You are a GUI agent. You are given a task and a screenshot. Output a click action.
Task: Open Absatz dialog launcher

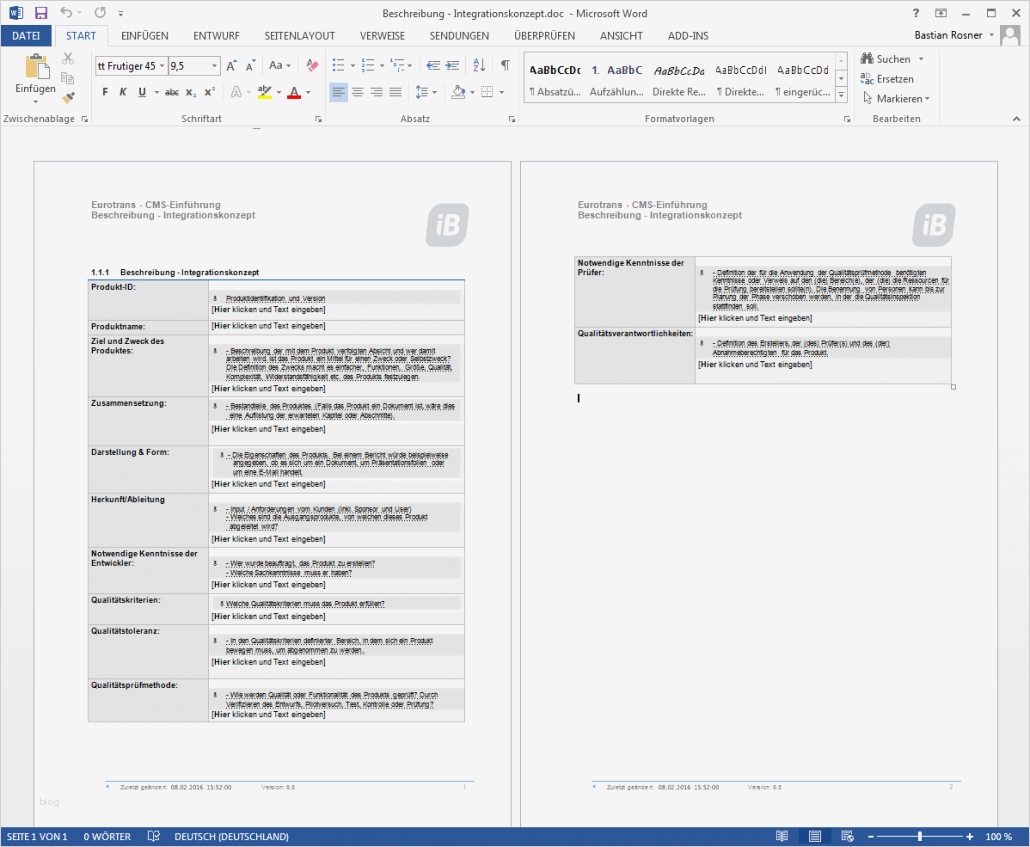point(512,119)
